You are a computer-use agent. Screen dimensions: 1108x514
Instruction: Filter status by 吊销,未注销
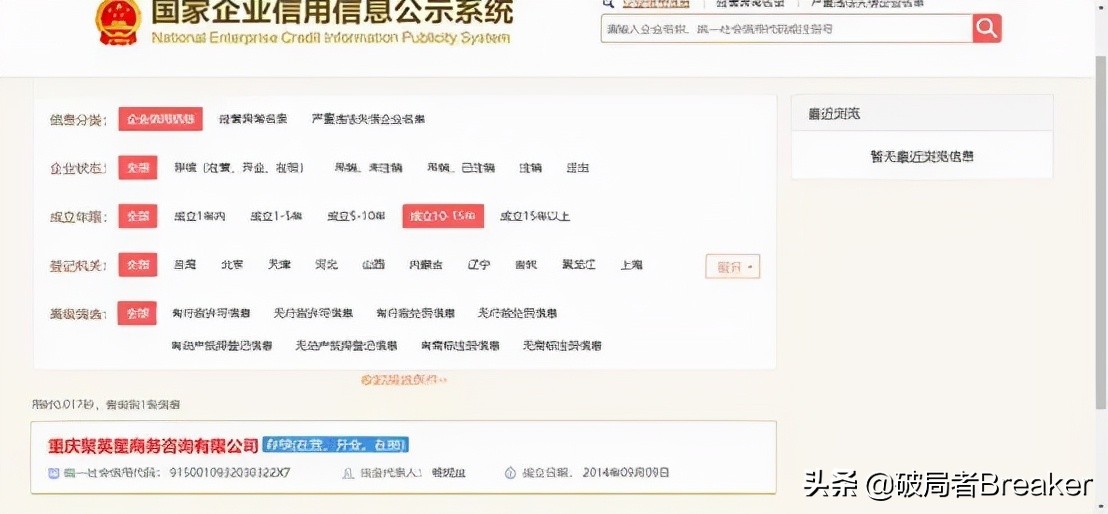coord(368,168)
